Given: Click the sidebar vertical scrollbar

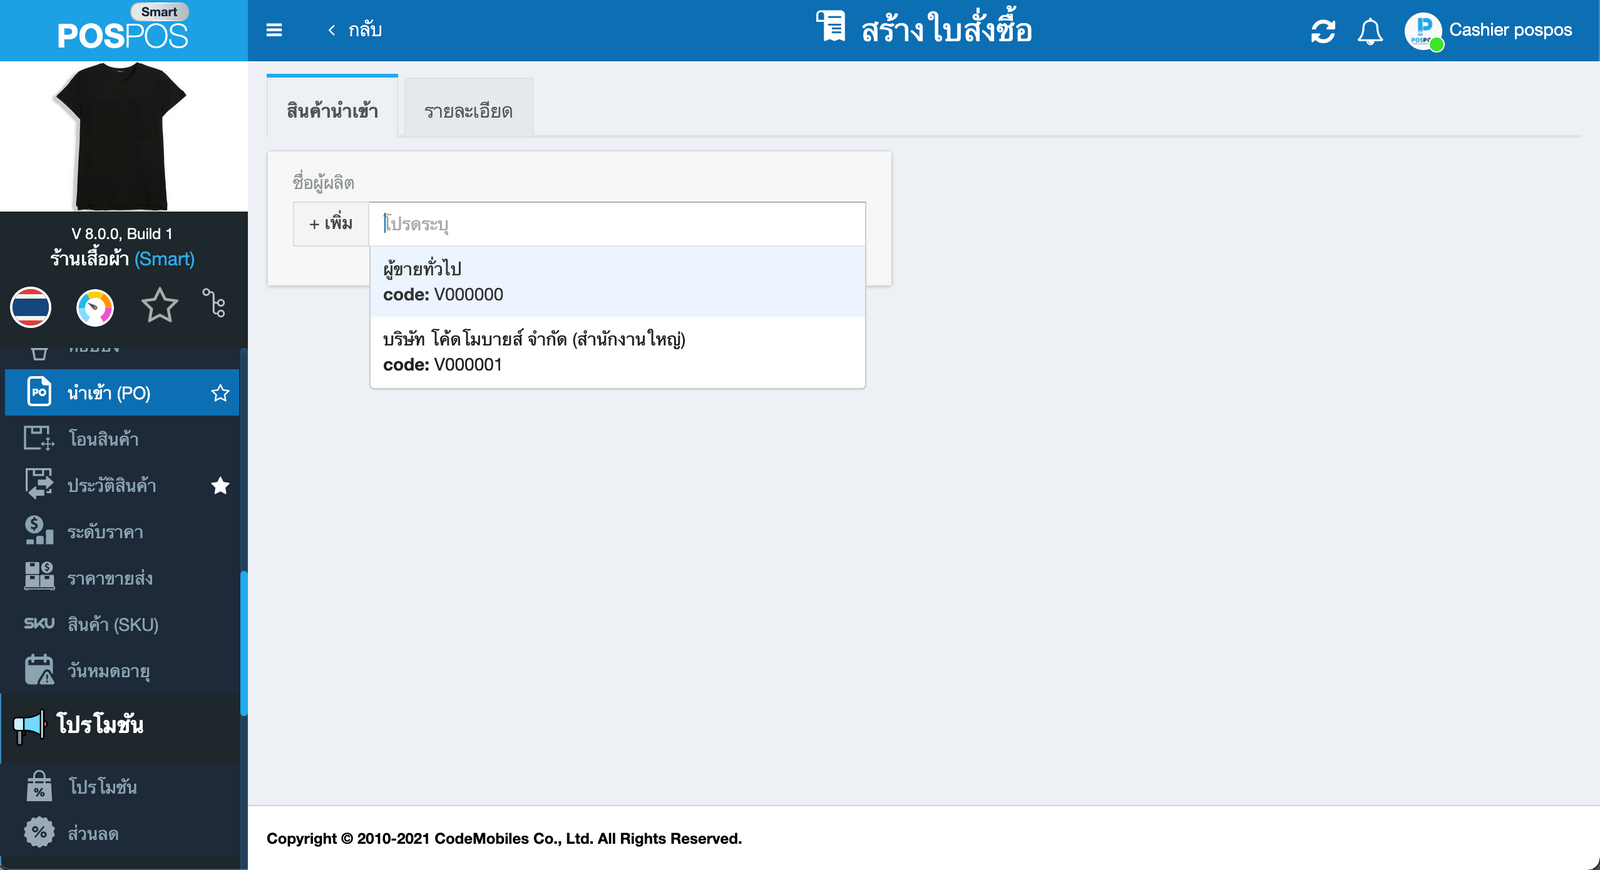Looking at the screenshot, I should pyautogui.click(x=243, y=642).
